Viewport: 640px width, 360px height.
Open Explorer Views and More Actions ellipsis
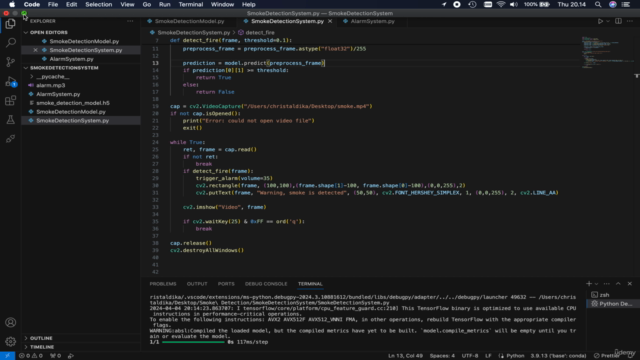(130, 21)
